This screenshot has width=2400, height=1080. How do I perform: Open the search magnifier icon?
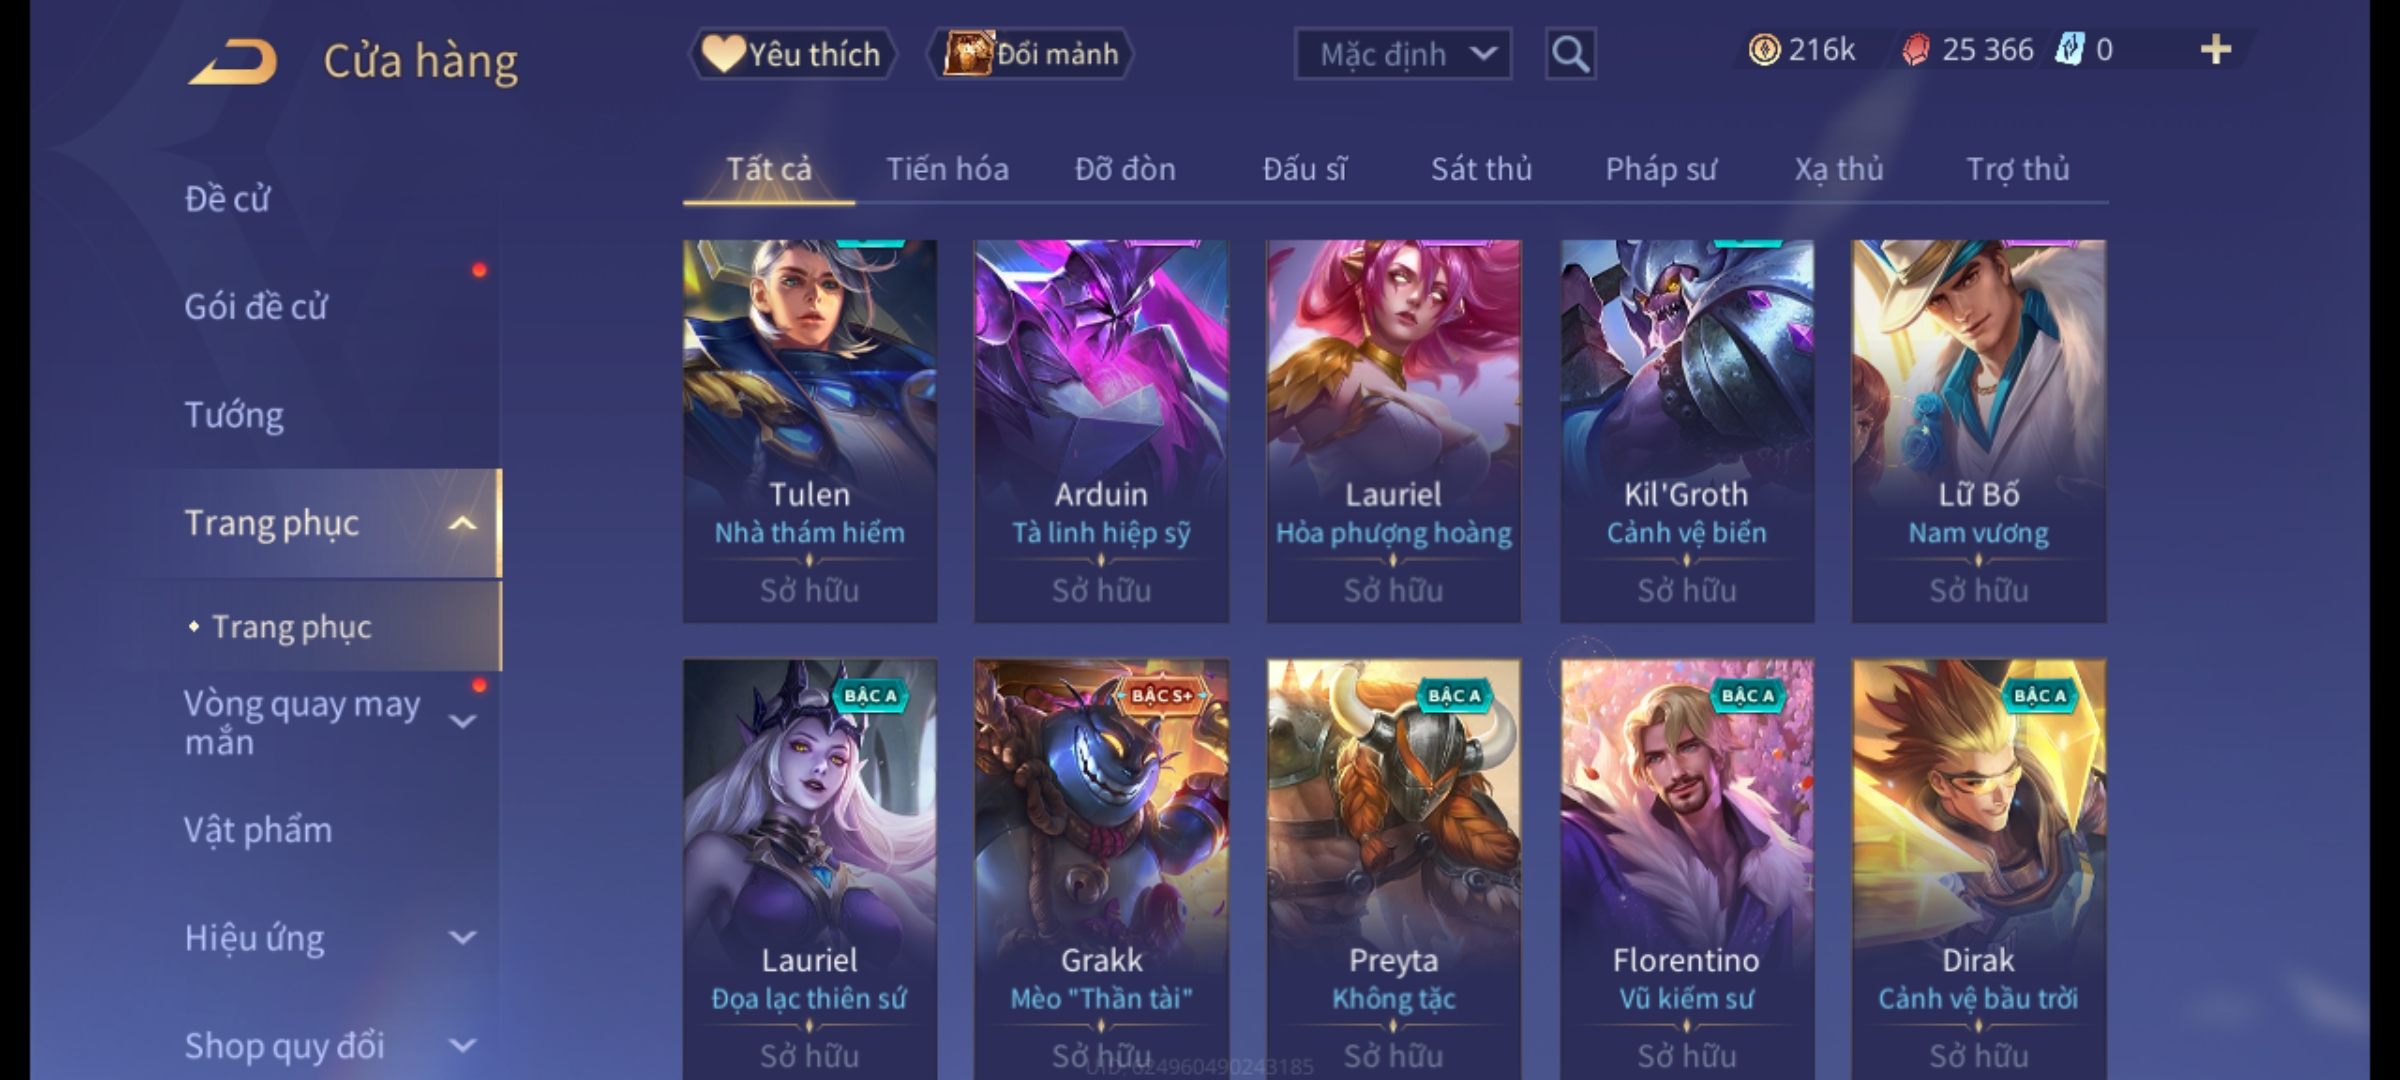click(x=1570, y=54)
